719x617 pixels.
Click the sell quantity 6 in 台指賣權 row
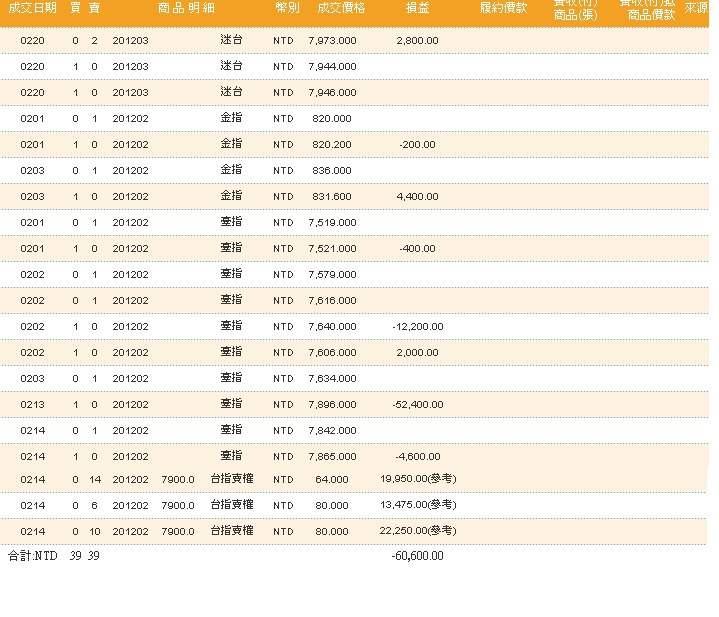click(x=94, y=506)
